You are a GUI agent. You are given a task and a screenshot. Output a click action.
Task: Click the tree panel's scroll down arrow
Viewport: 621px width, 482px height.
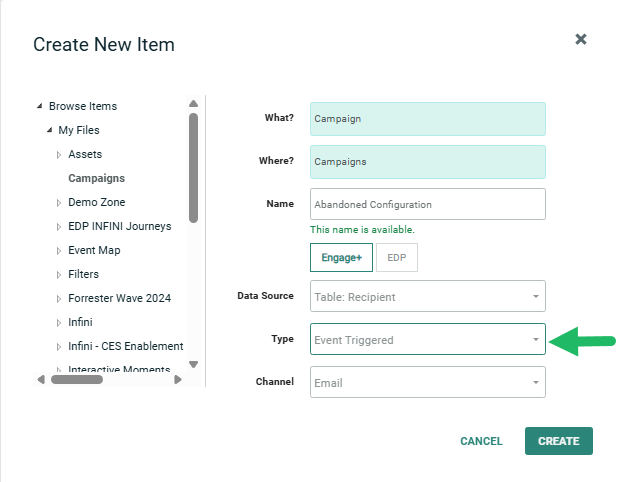(193, 364)
